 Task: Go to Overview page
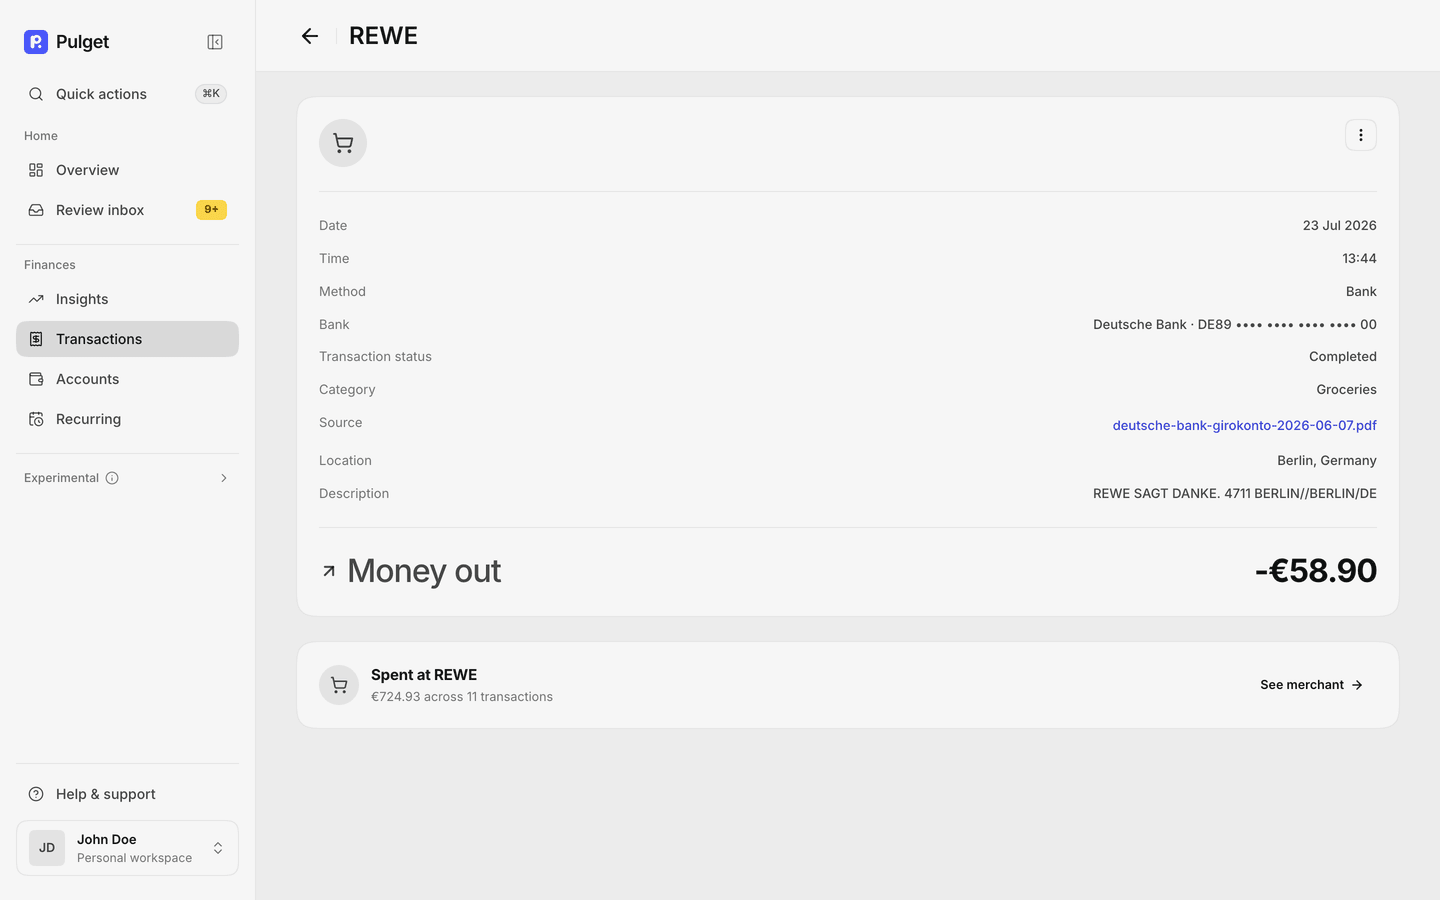[x=127, y=170]
